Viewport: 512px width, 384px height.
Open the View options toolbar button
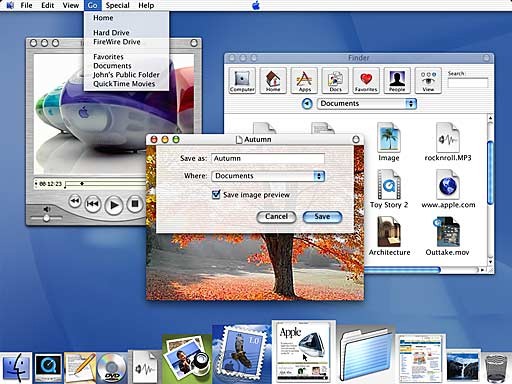click(428, 80)
